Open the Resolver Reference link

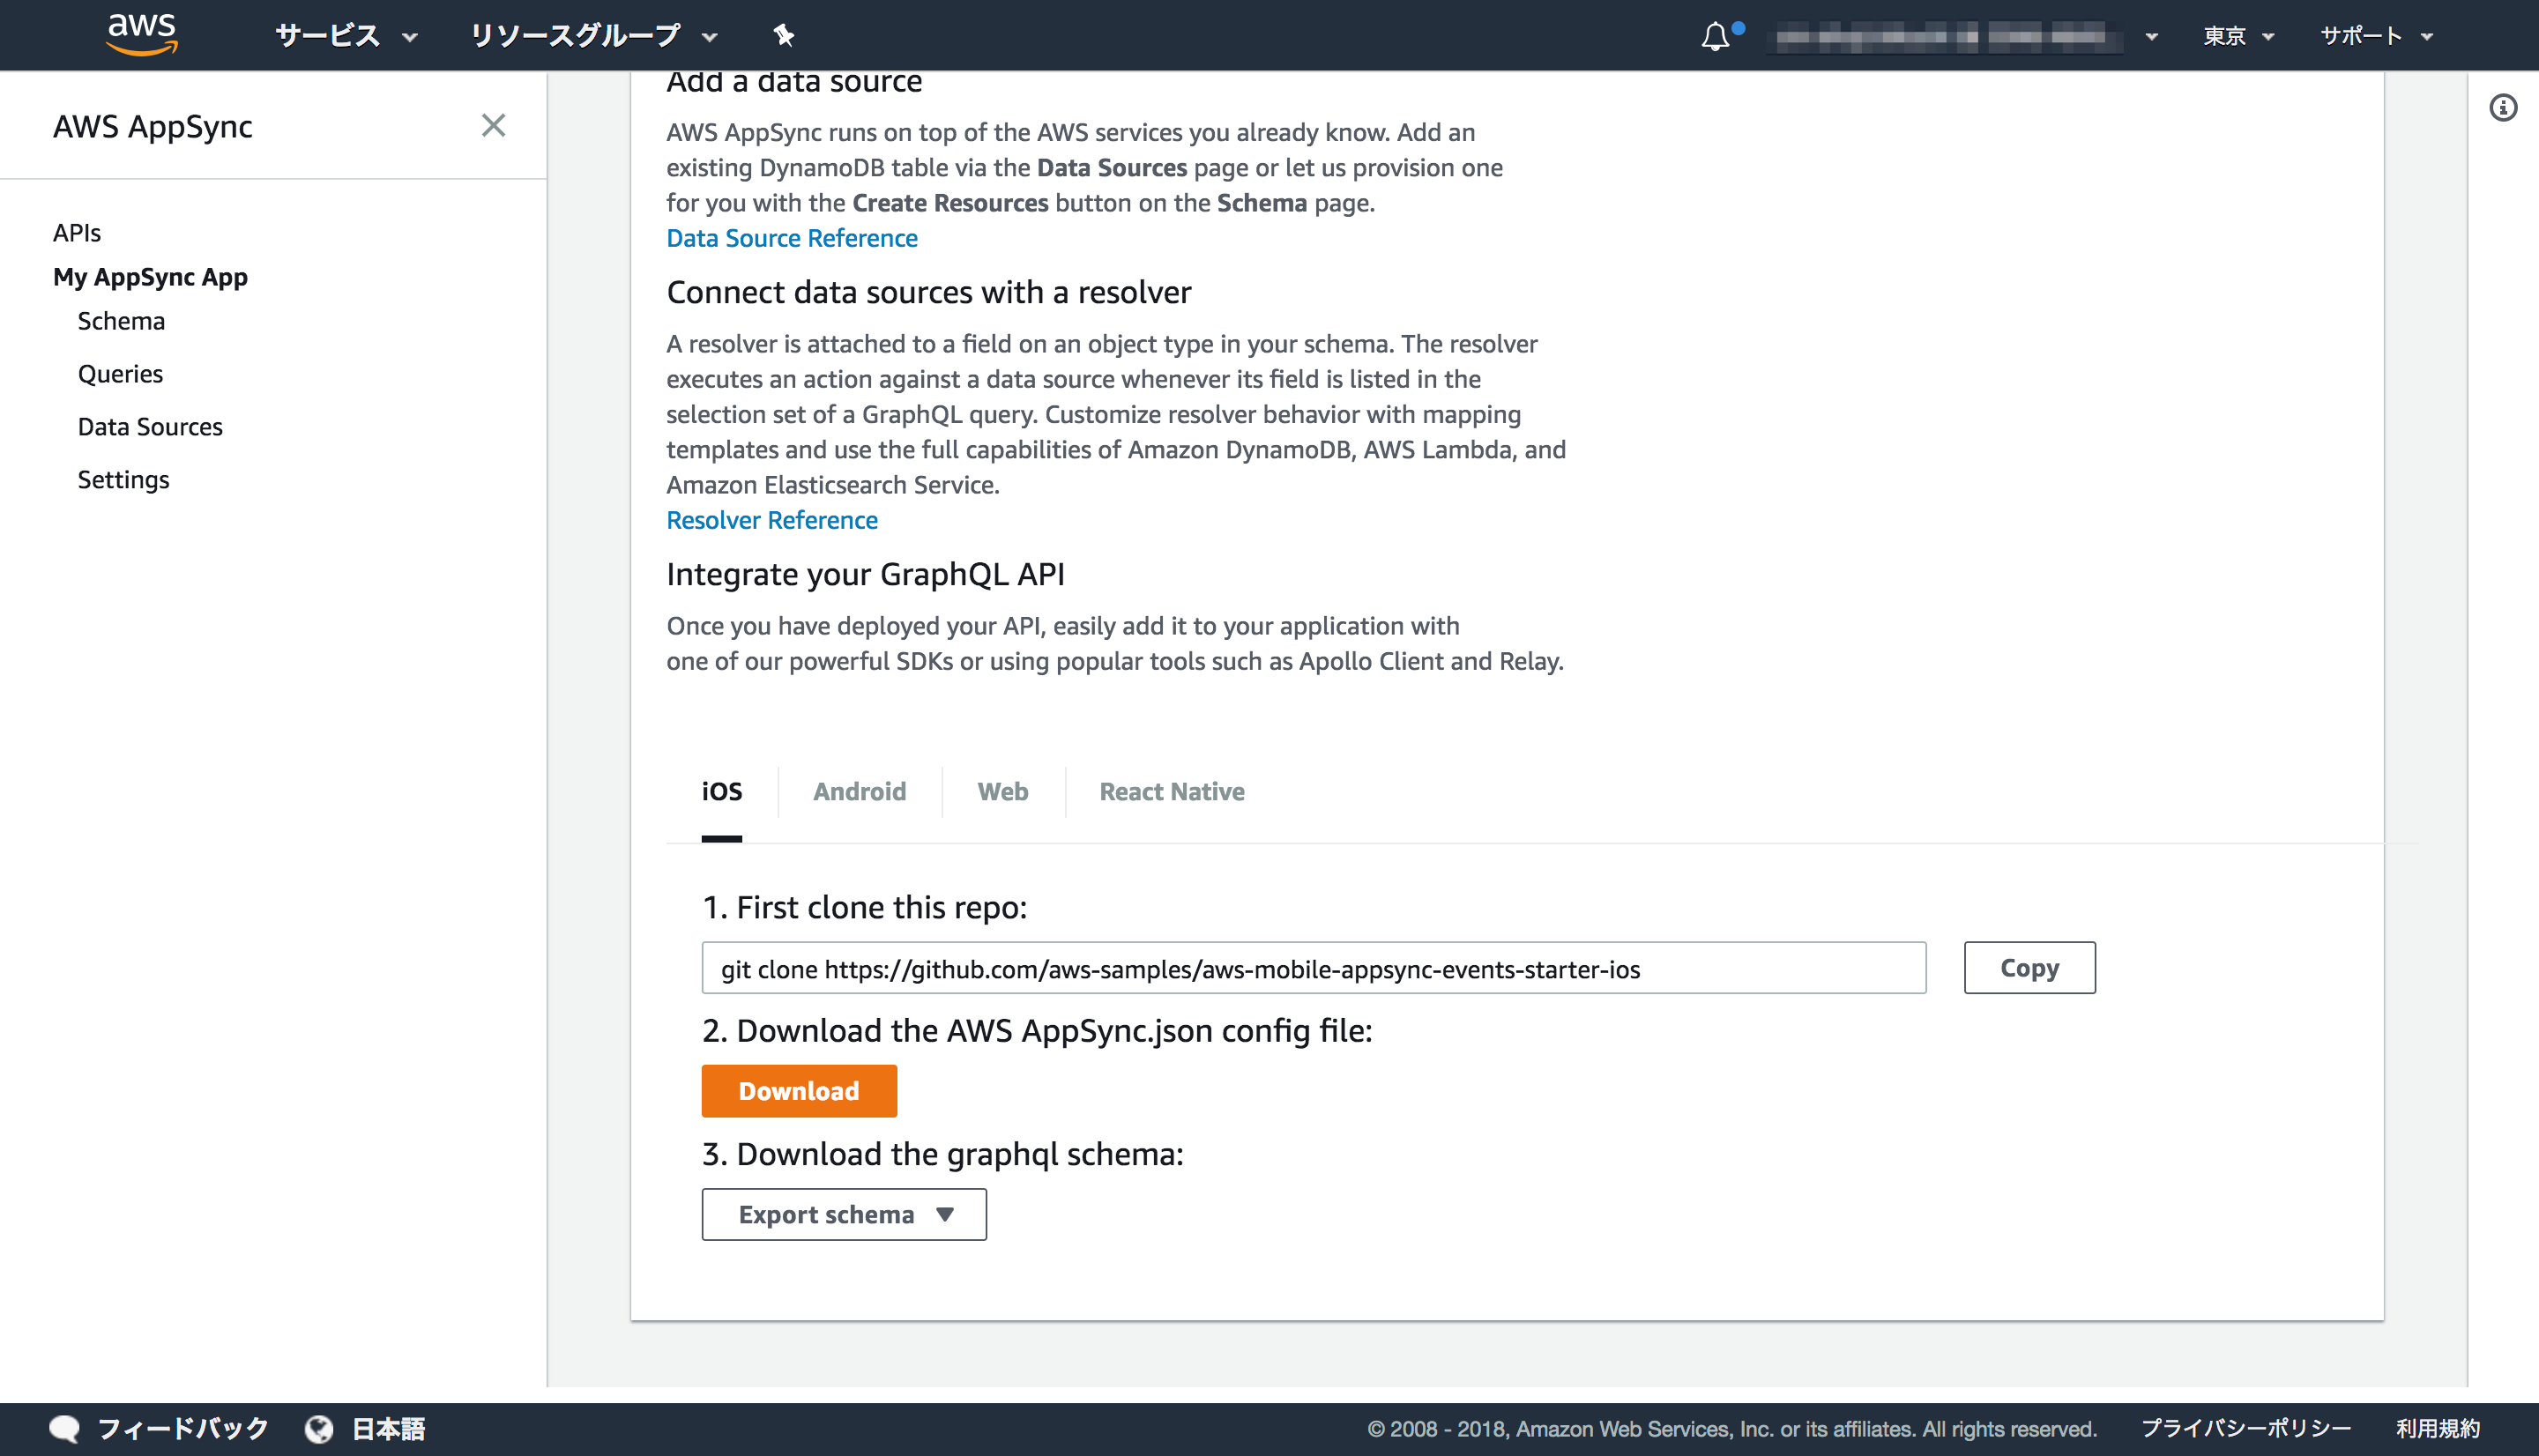(771, 519)
